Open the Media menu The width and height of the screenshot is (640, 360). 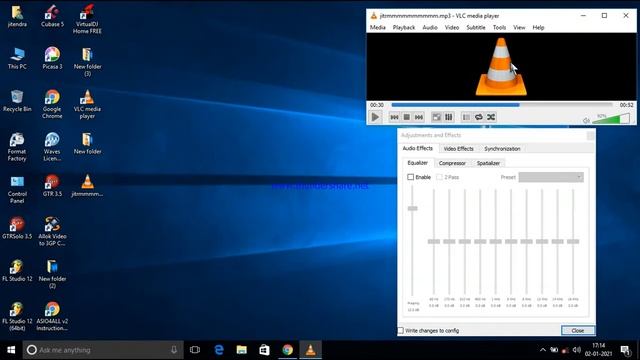coord(378,27)
